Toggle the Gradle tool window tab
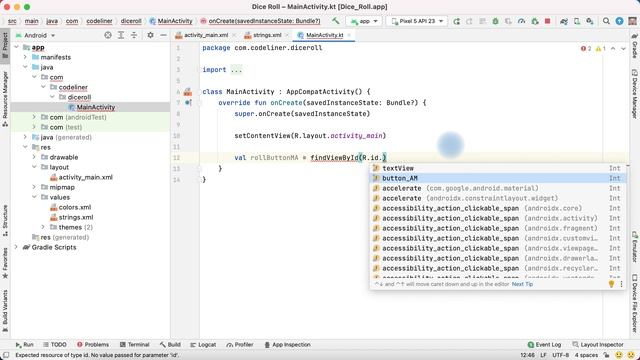 [x=635, y=46]
